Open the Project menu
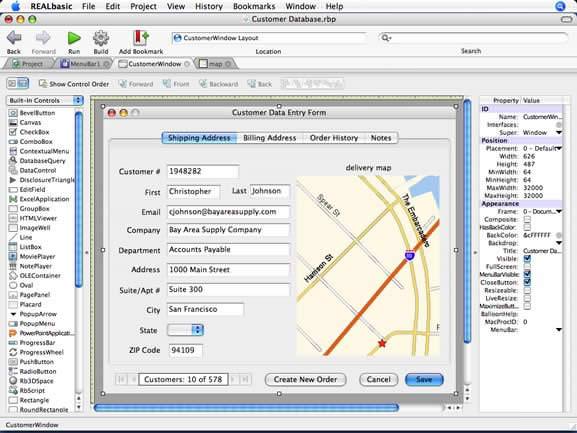This screenshot has height=433, width=577. pos(143,6)
